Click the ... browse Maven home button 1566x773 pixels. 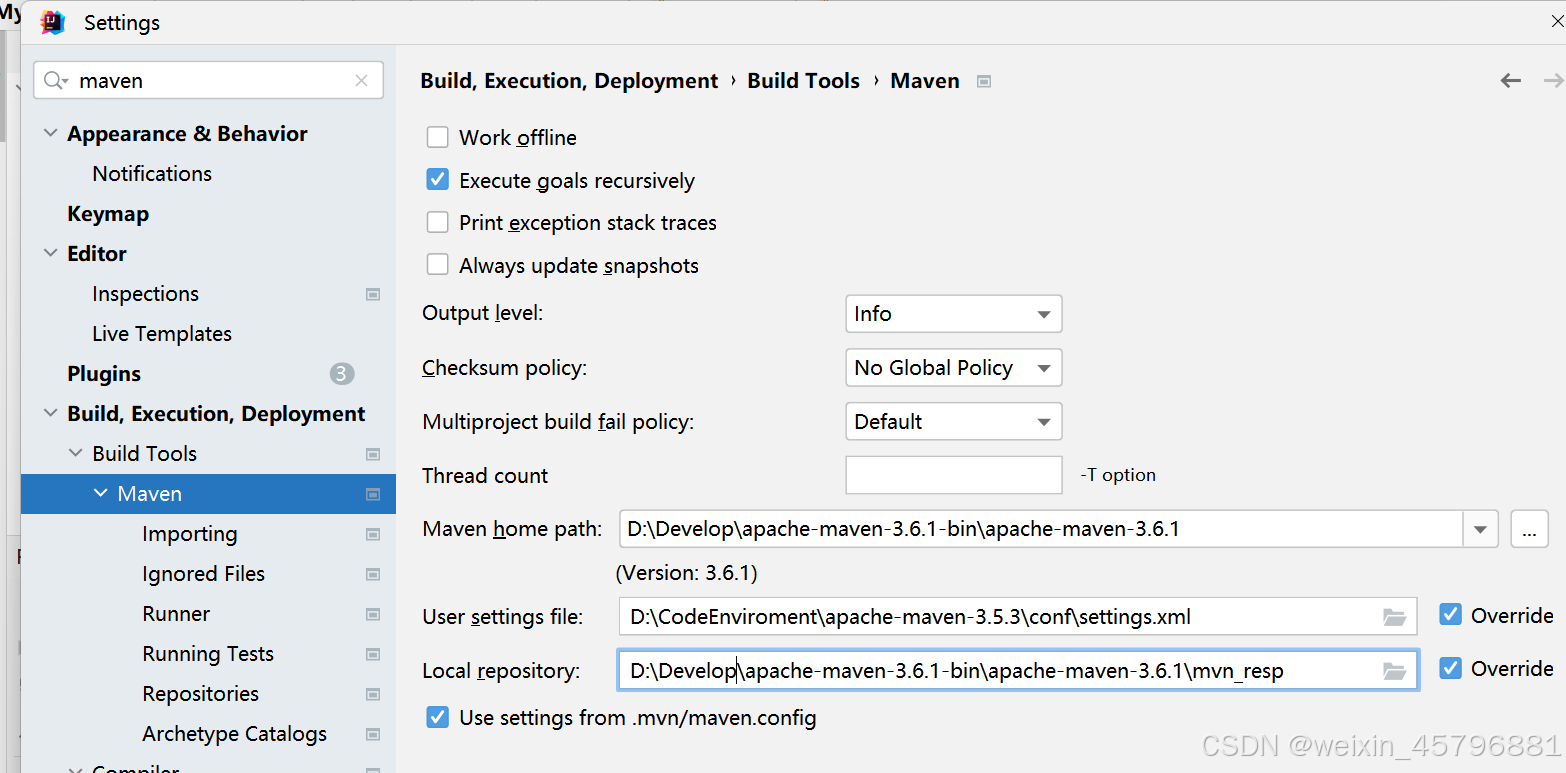pos(1529,529)
